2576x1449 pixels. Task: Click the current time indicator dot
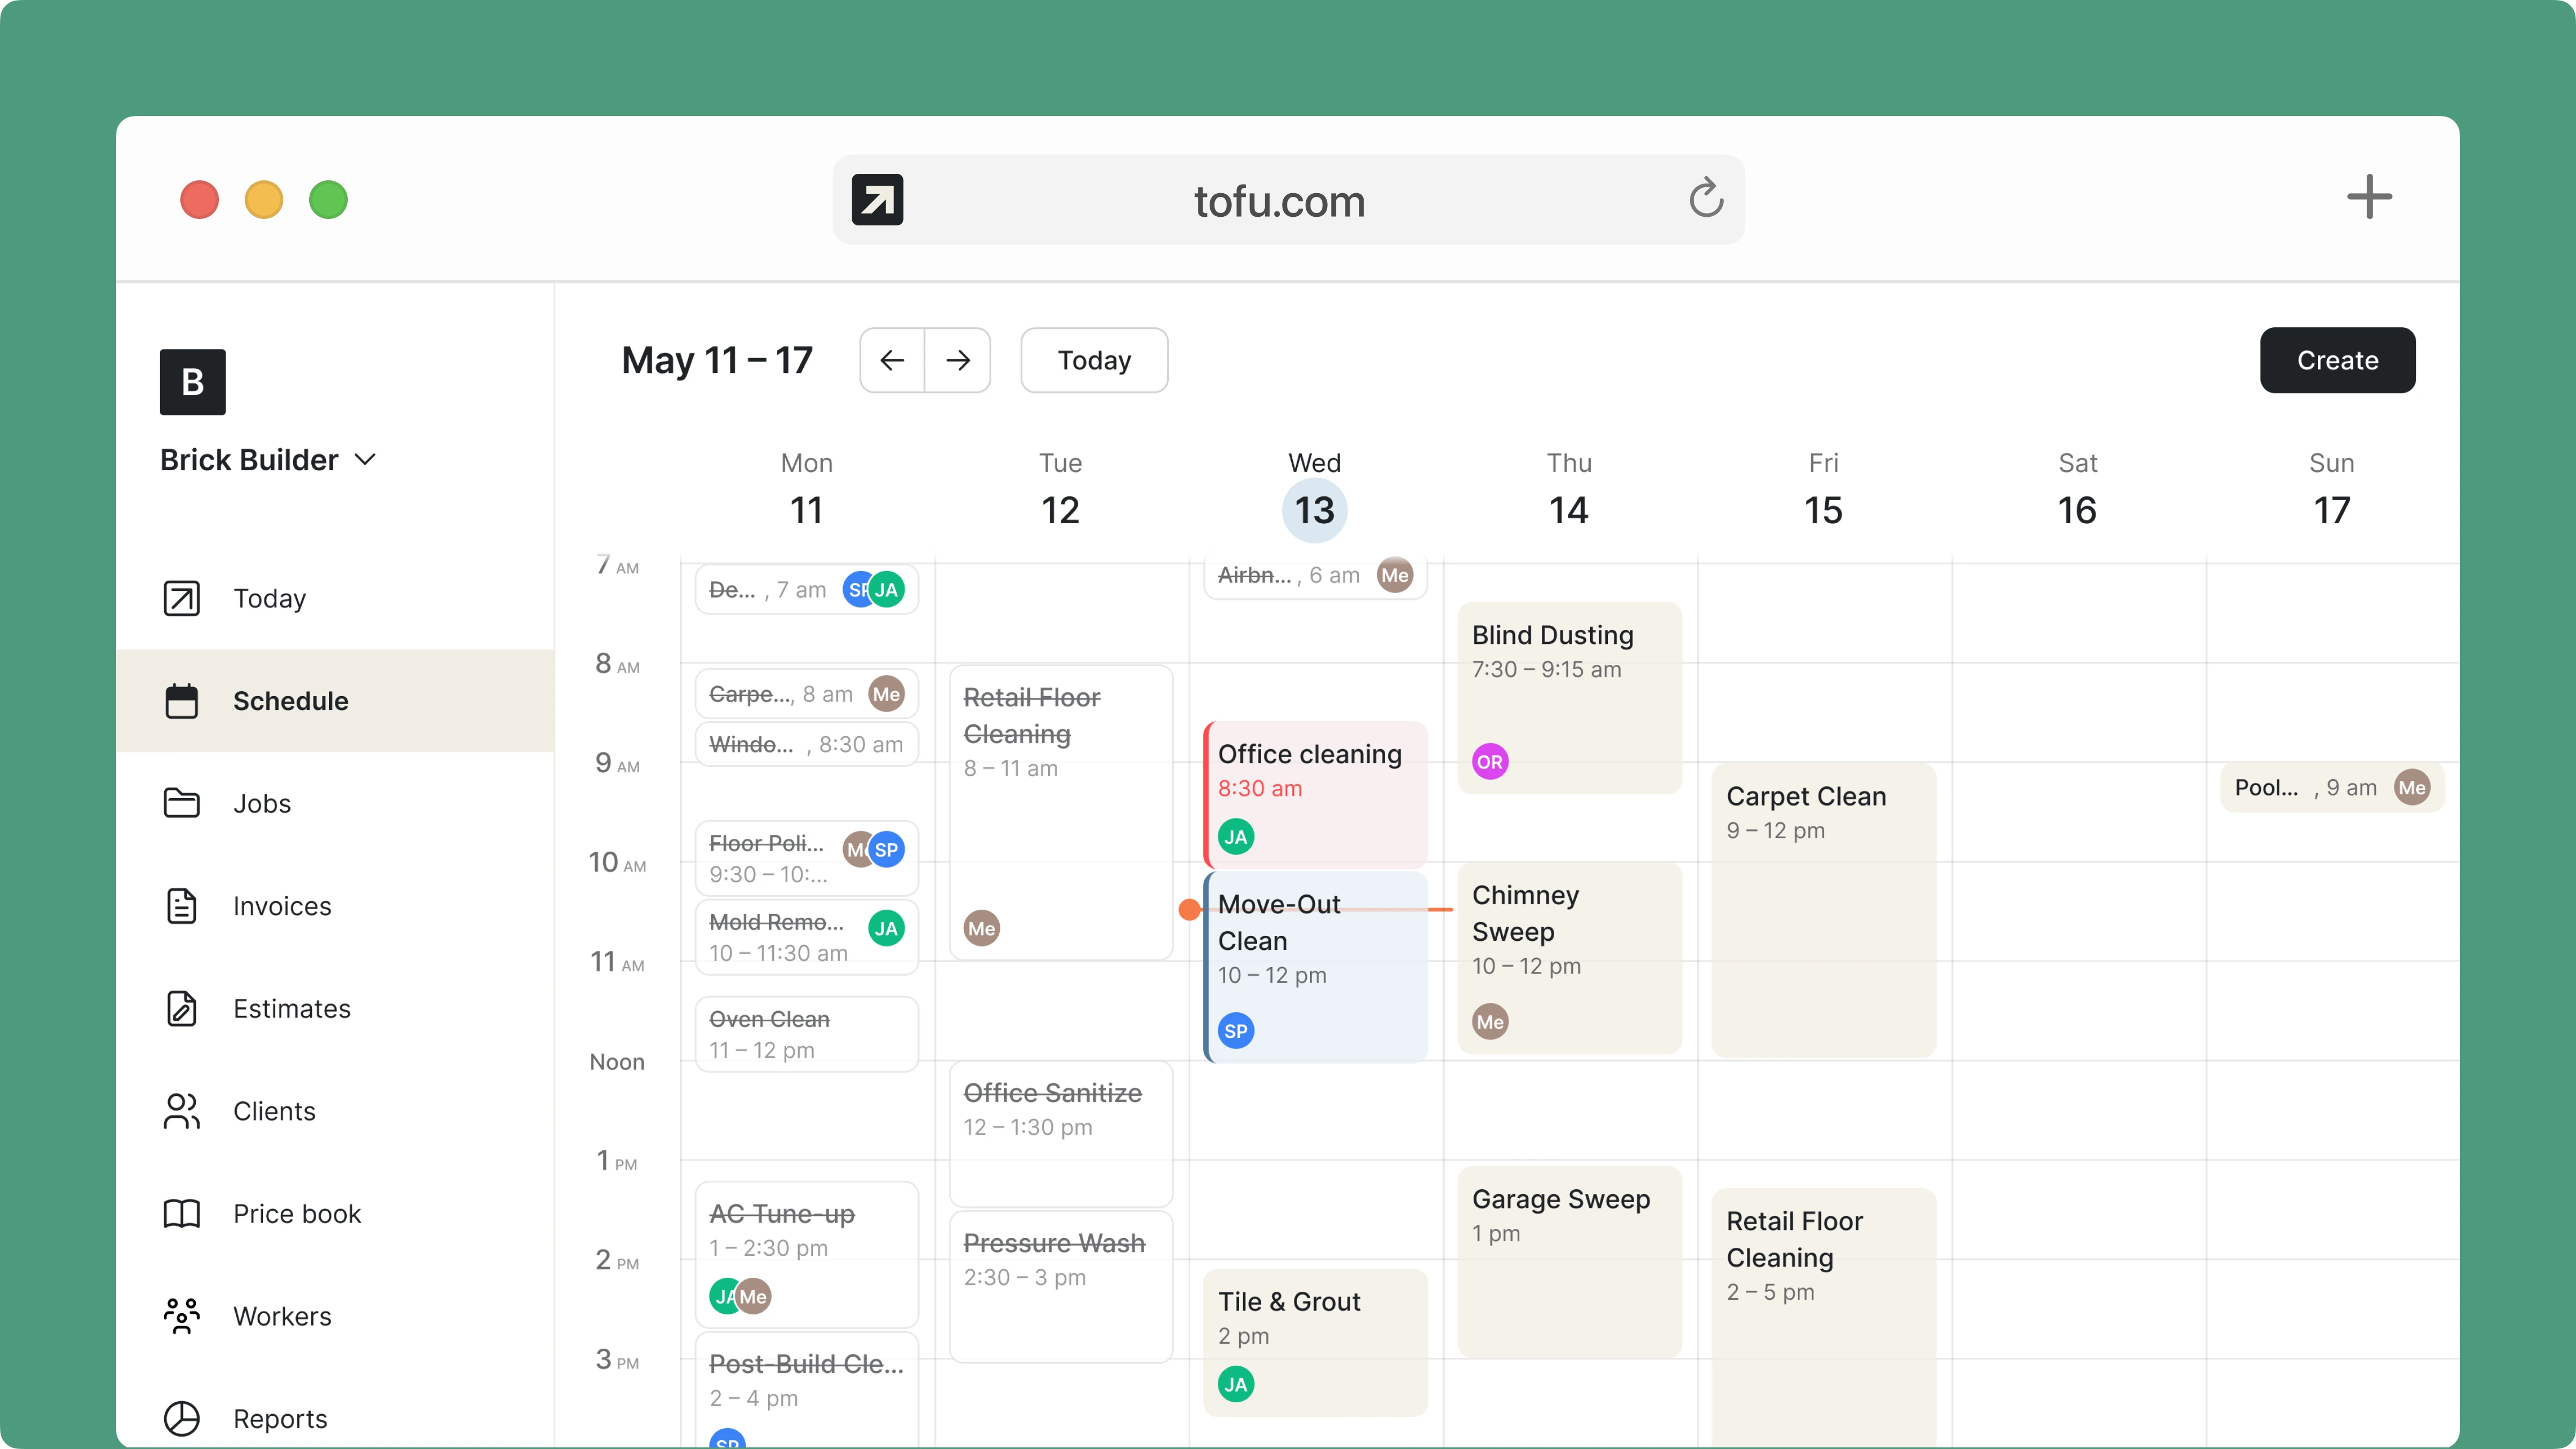[1189, 909]
